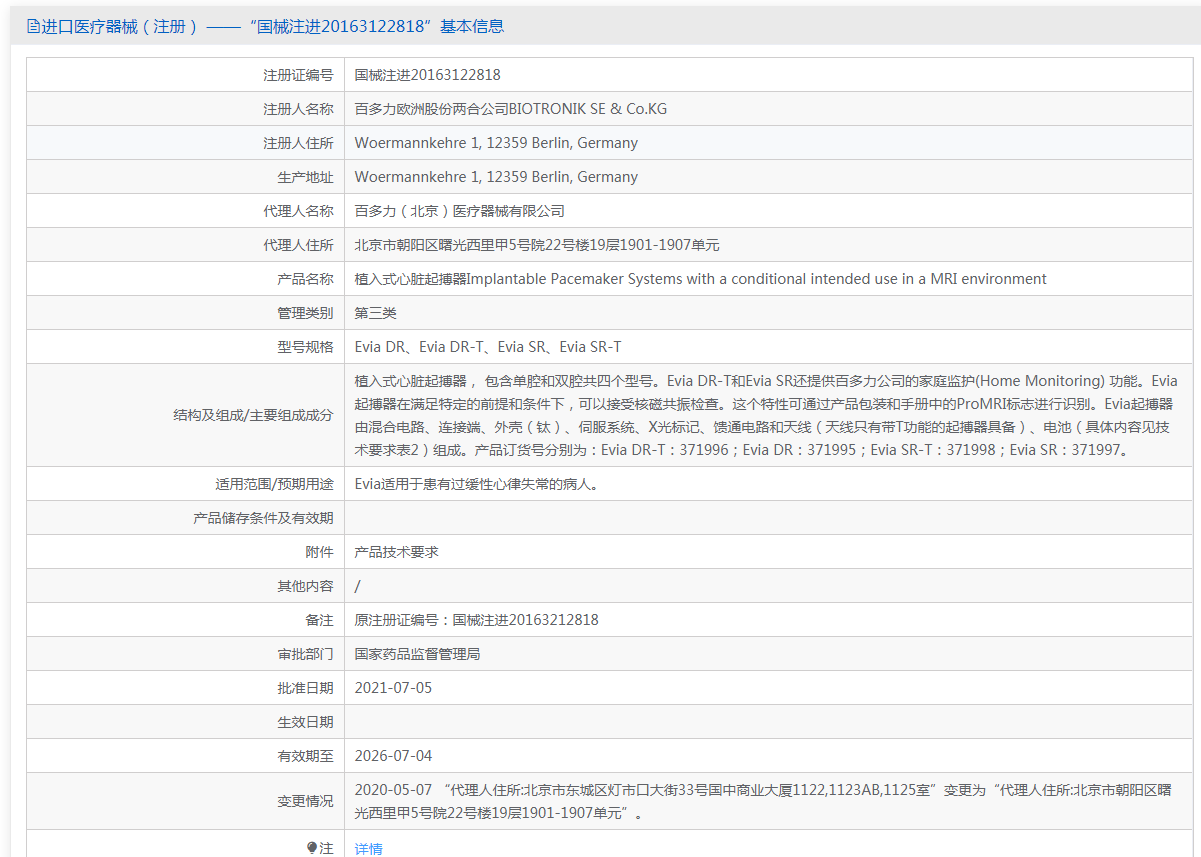Click the 结构及组成/主要组成成分 label
The width and height of the screenshot is (1201, 857).
pyautogui.click(x=253, y=415)
